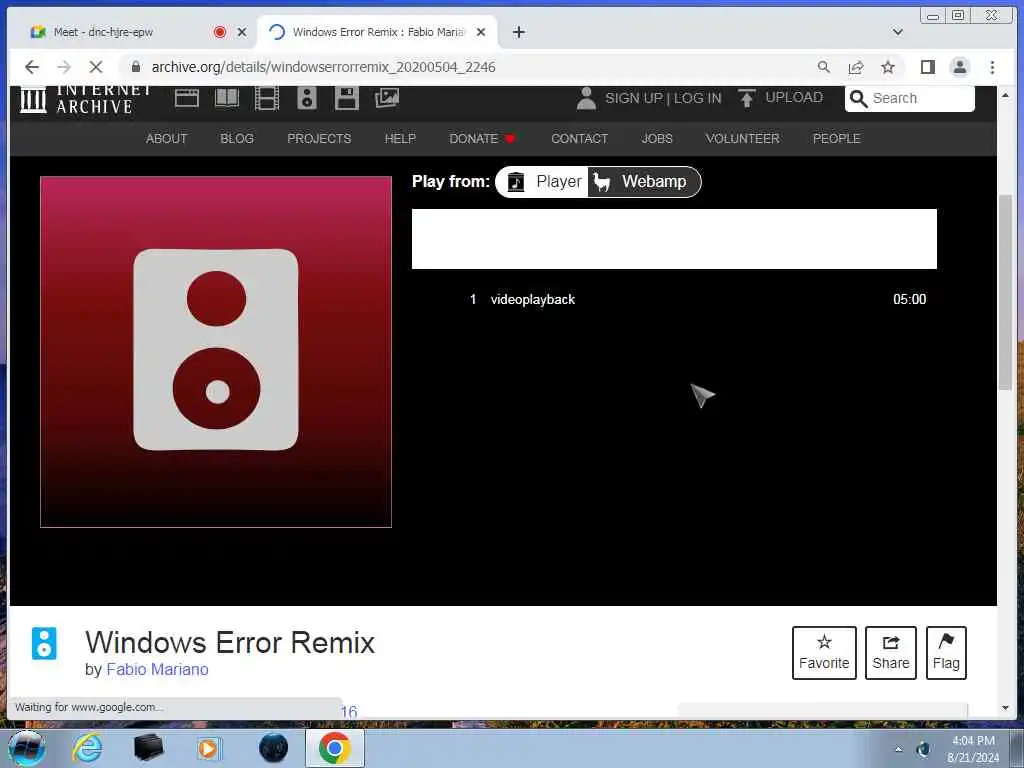Open the Internet Archive web (Wayback) icon
The width and height of the screenshot is (1024, 768).
pos(187,98)
